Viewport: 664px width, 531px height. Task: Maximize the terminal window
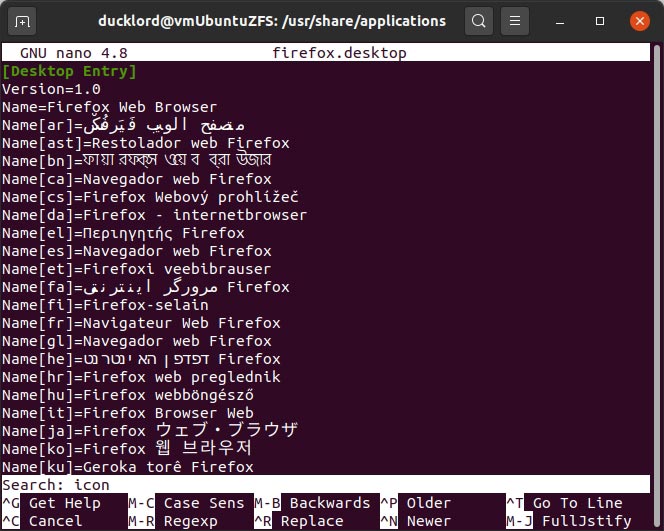(600, 21)
